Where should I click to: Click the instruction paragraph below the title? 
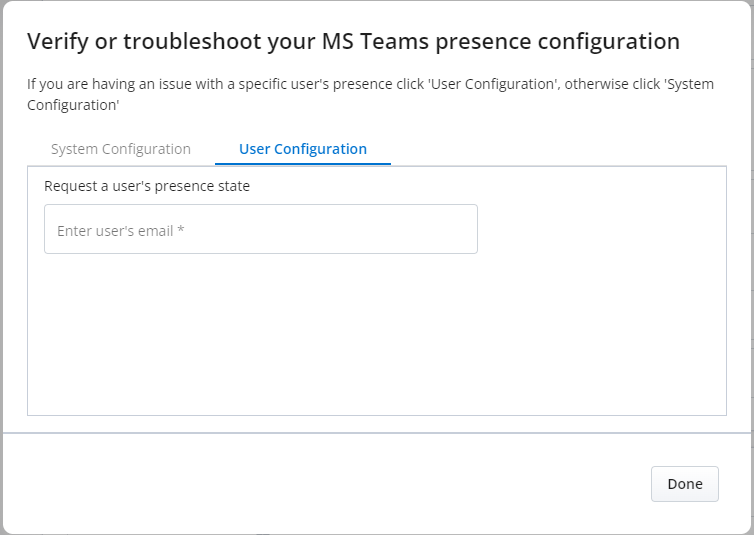click(370, 94)
